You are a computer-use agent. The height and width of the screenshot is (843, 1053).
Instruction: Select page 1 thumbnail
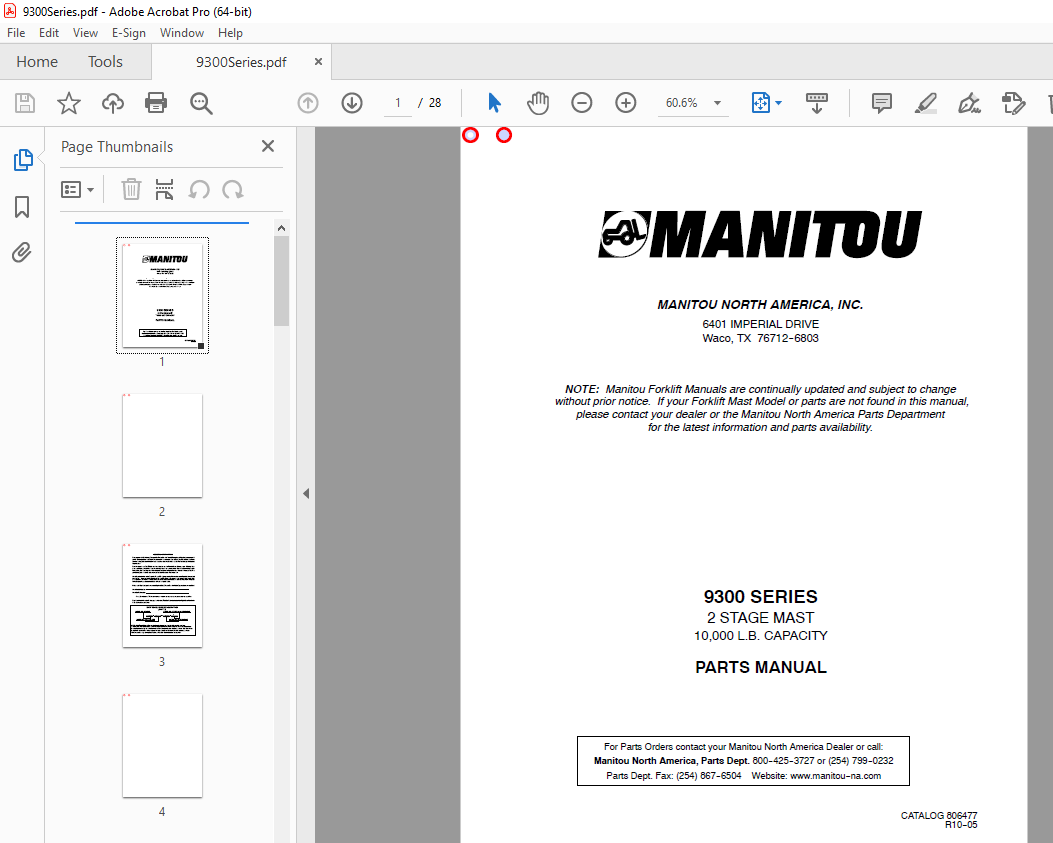[163, 295]
